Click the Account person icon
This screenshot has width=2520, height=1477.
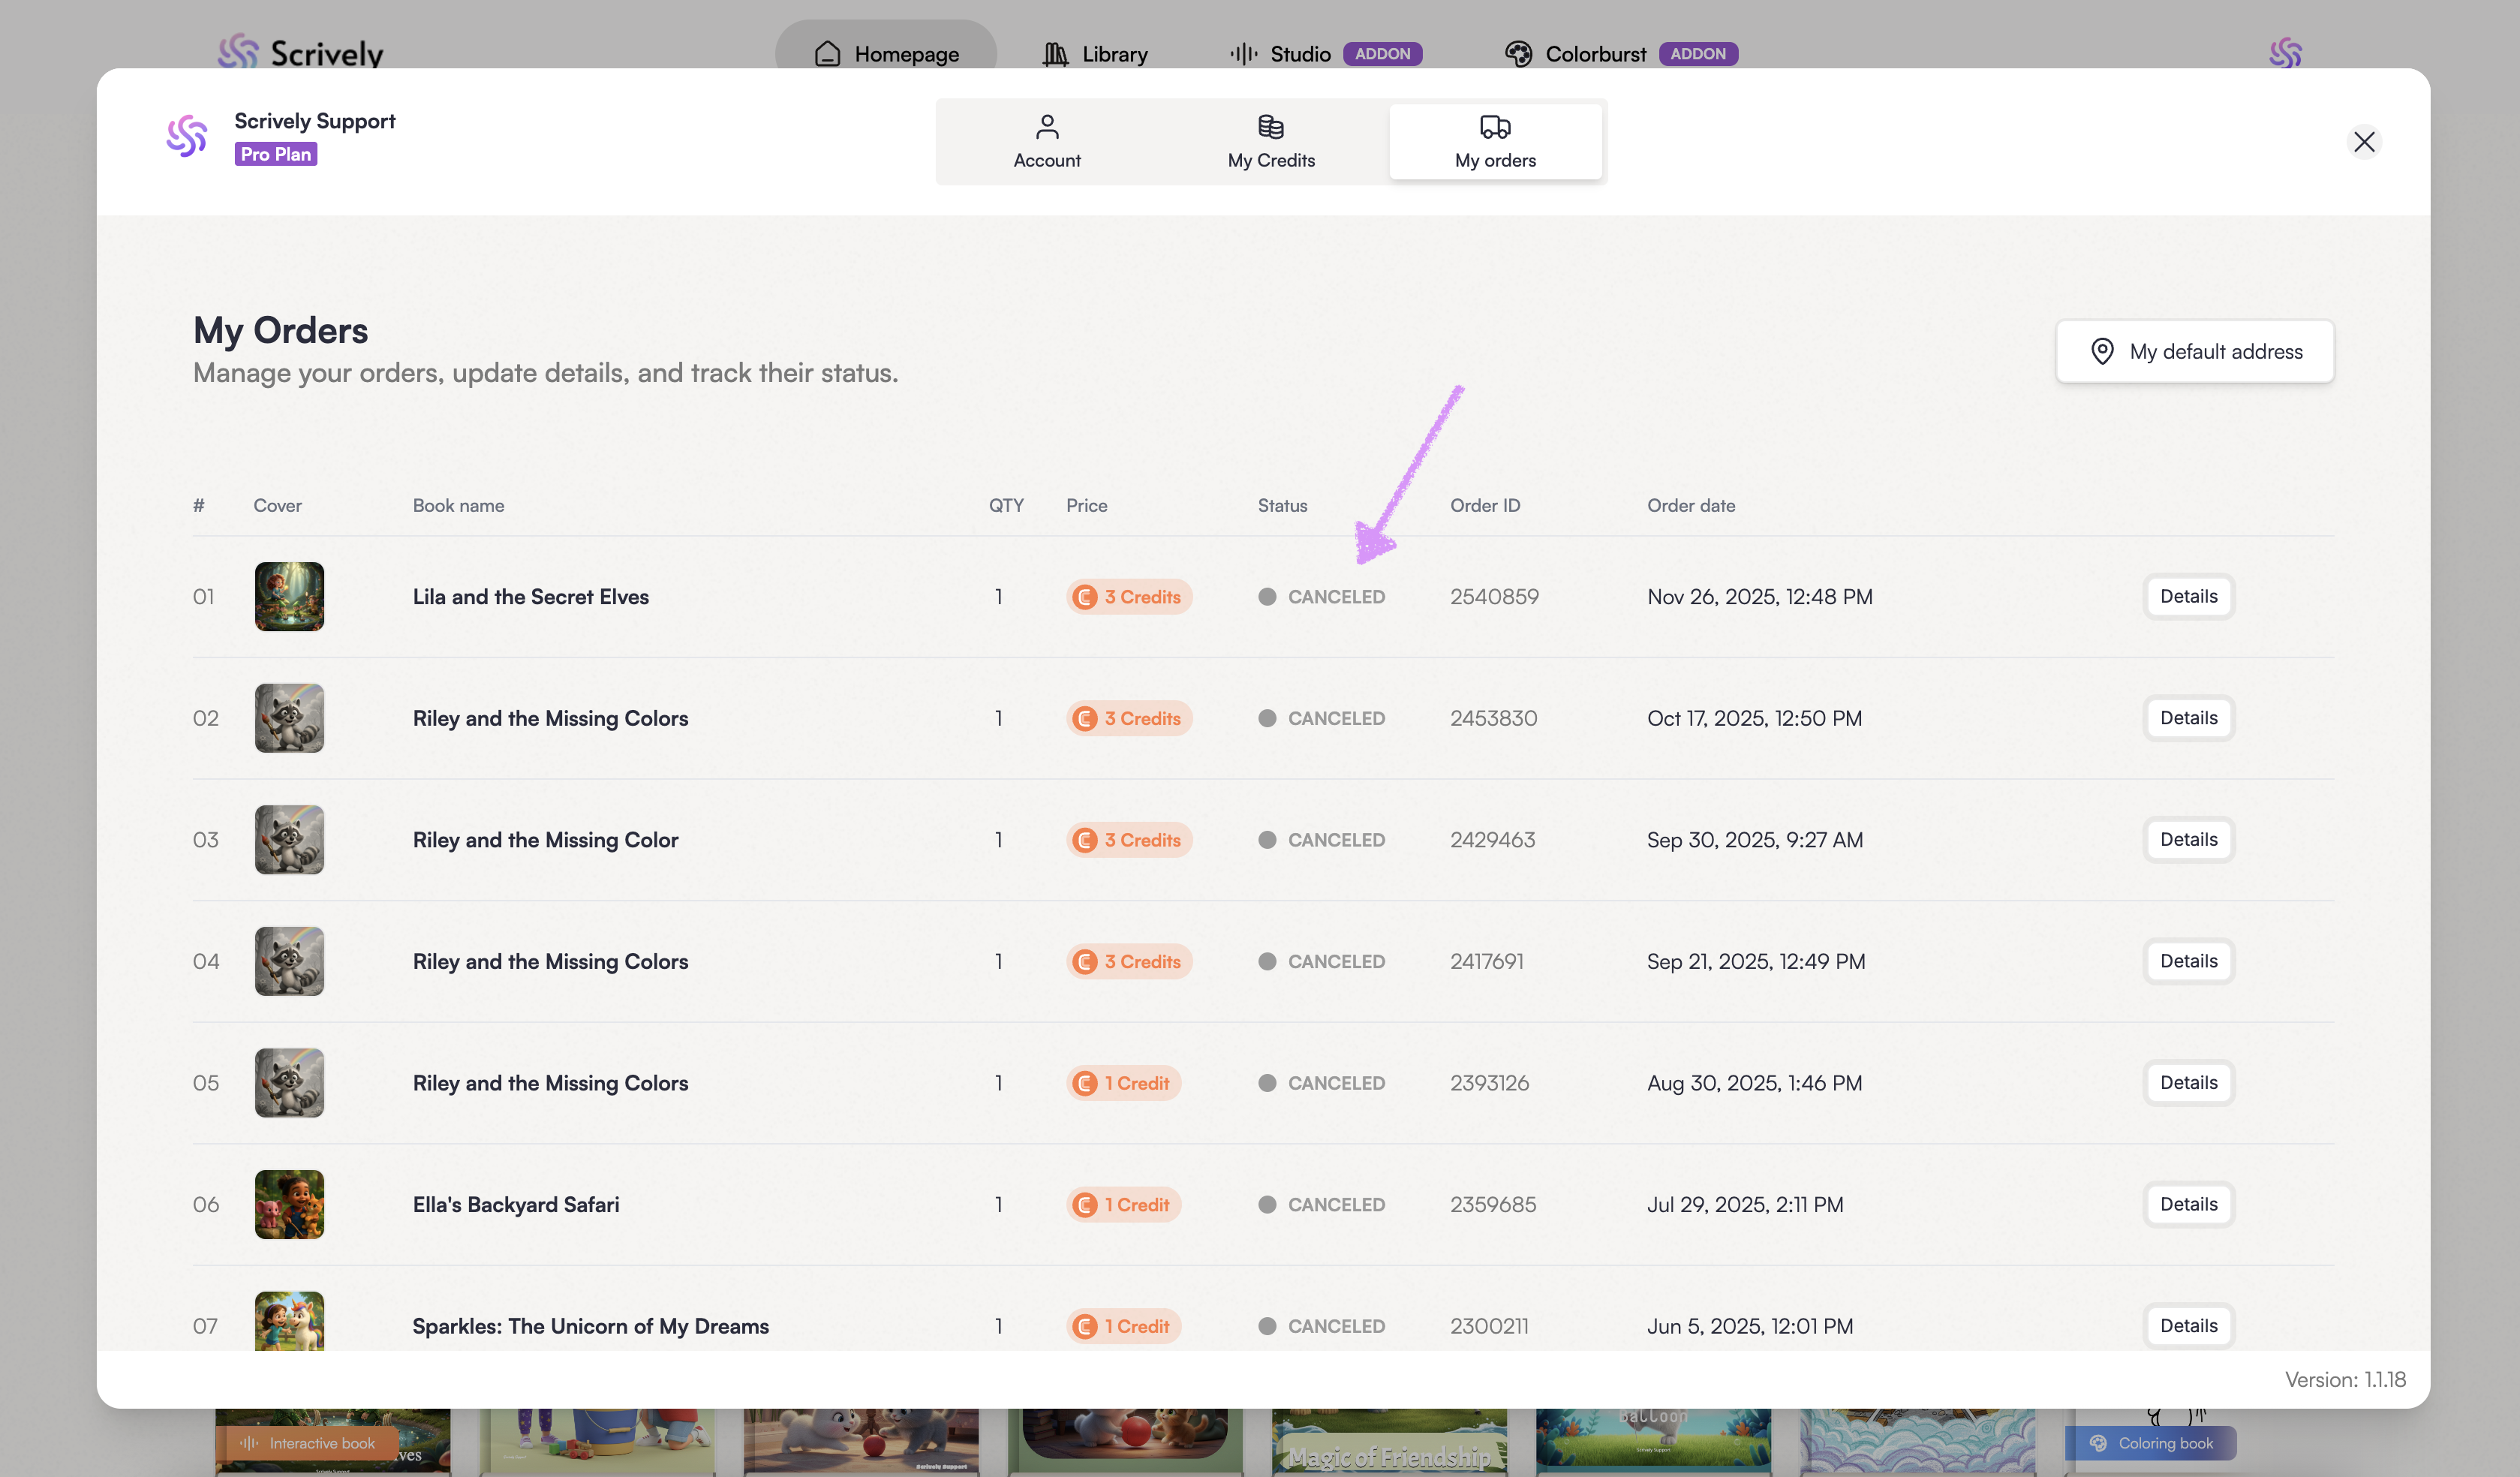1047,127
